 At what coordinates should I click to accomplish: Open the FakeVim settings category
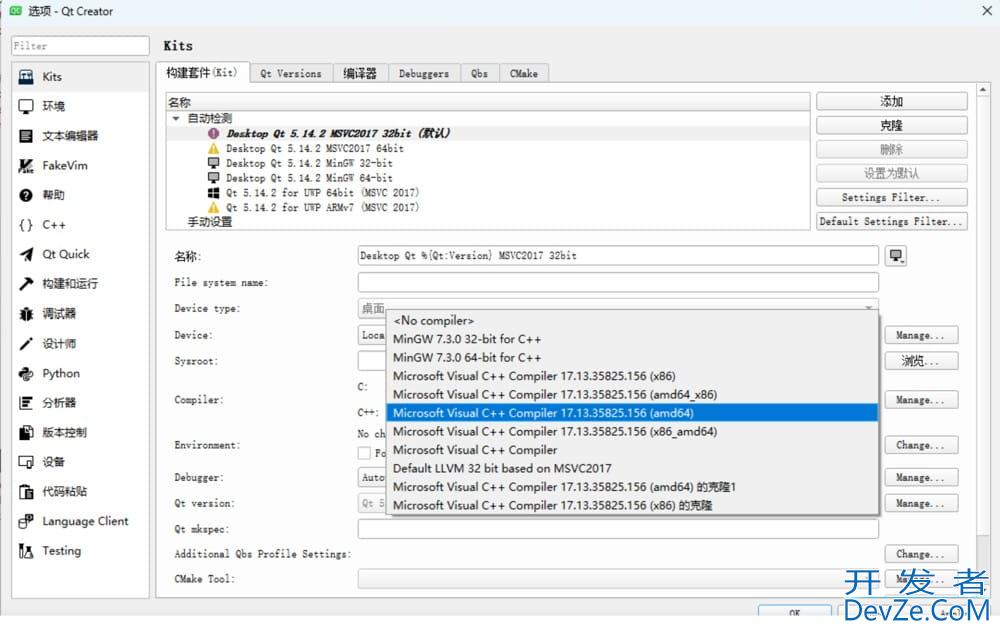(x=80, y=166)
